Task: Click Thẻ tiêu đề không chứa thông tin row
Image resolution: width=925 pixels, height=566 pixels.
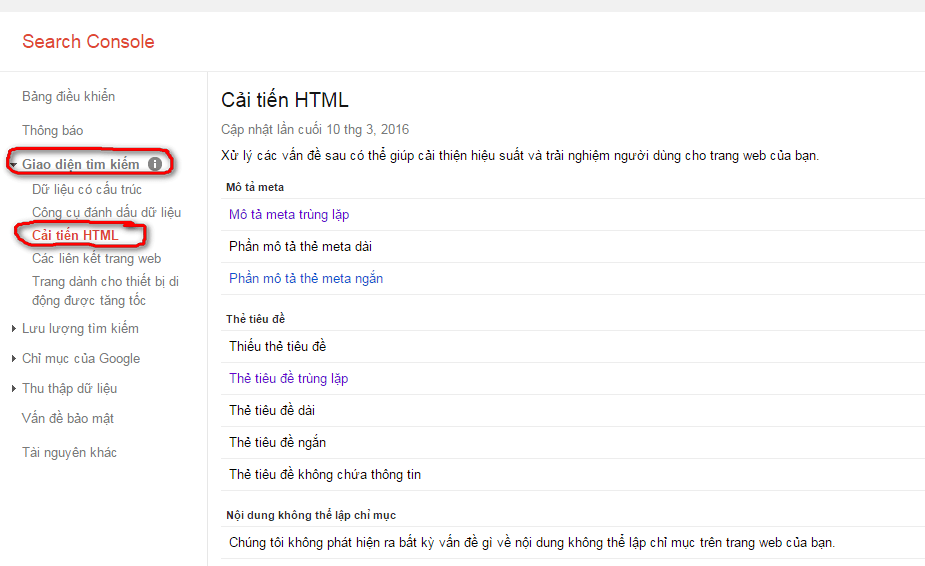Action: pyautogui.click(x=573, y=475)
